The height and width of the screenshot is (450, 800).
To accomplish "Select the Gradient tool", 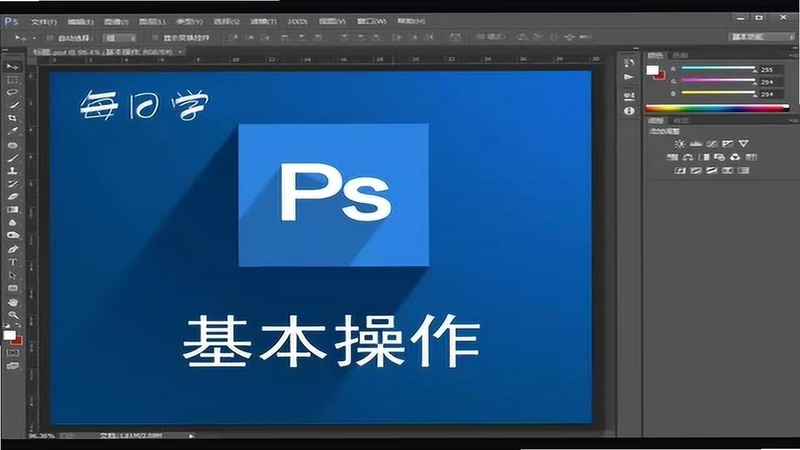I will tap(12, 210).
